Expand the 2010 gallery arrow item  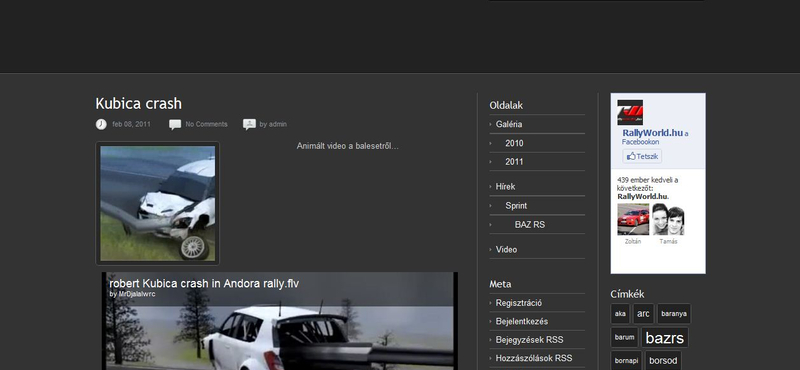click(514, 143)
